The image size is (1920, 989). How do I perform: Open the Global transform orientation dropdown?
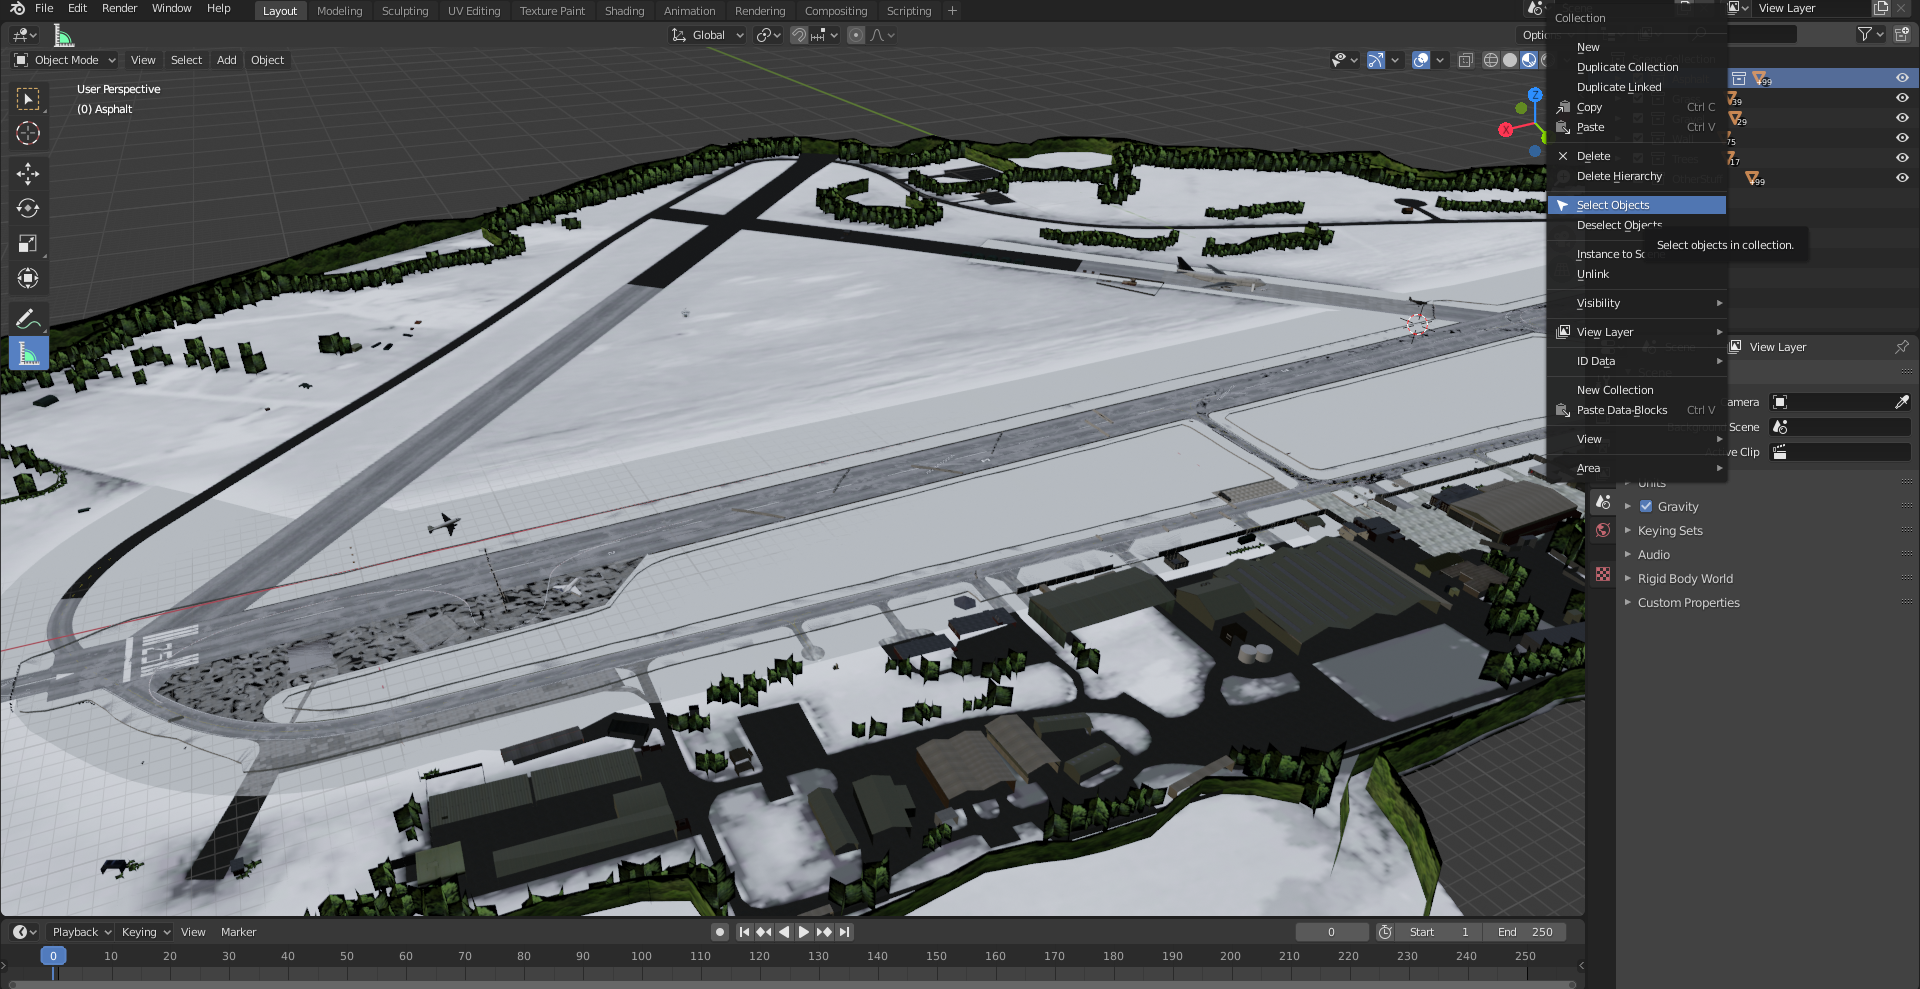708,35
